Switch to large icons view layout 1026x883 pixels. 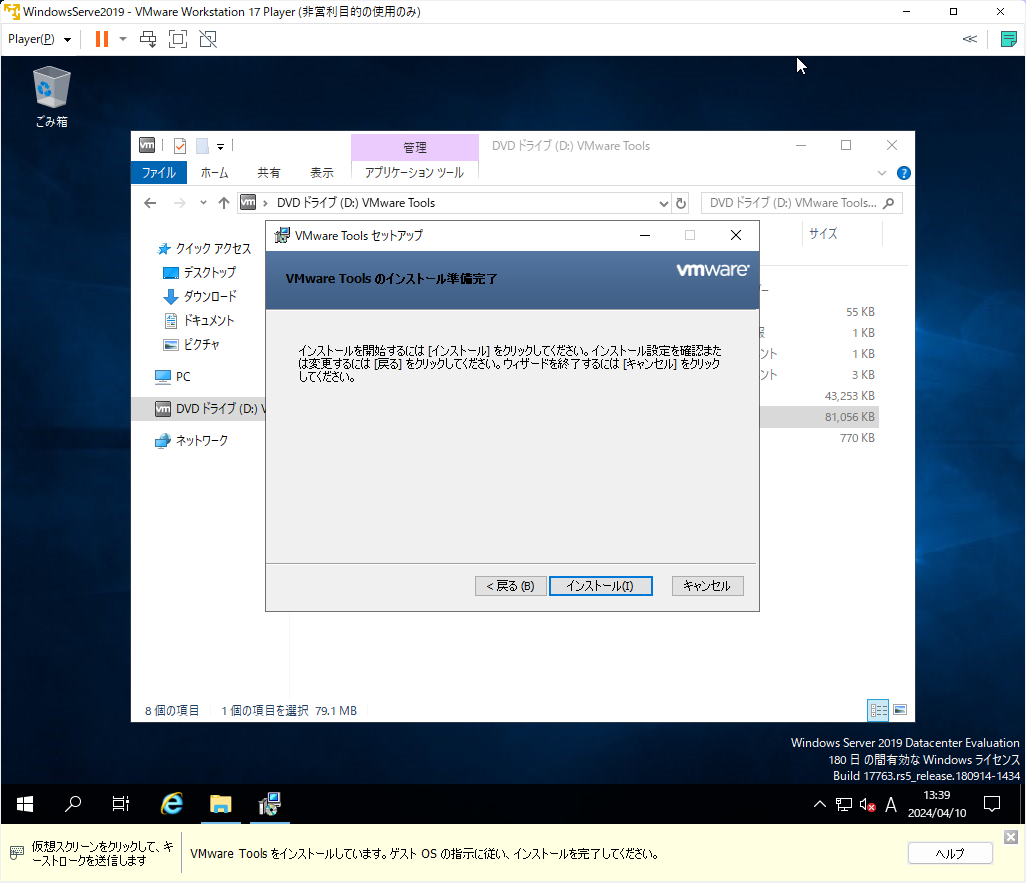tap(900, 710)
